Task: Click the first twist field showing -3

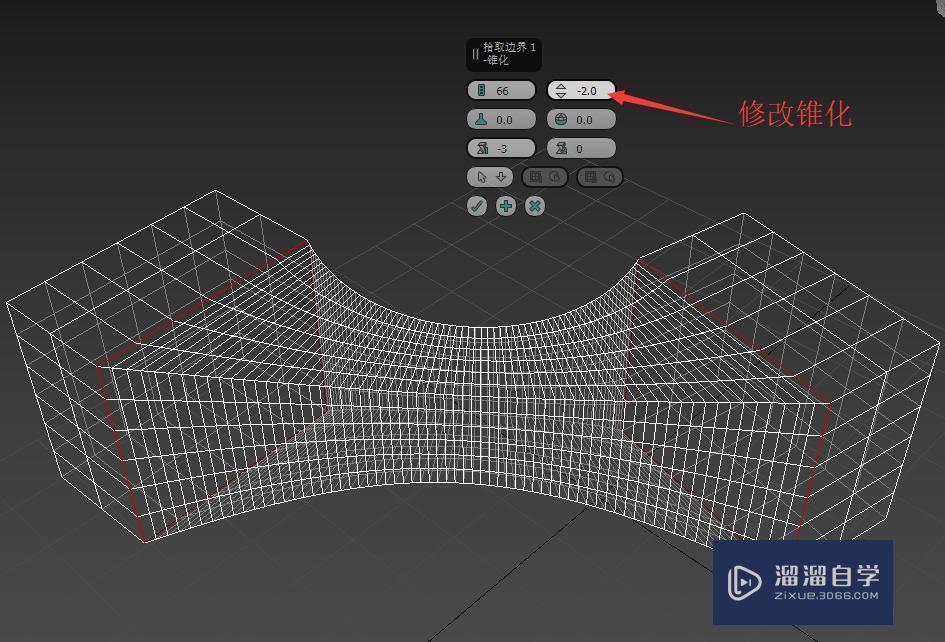Action: (x=501, y=148)
